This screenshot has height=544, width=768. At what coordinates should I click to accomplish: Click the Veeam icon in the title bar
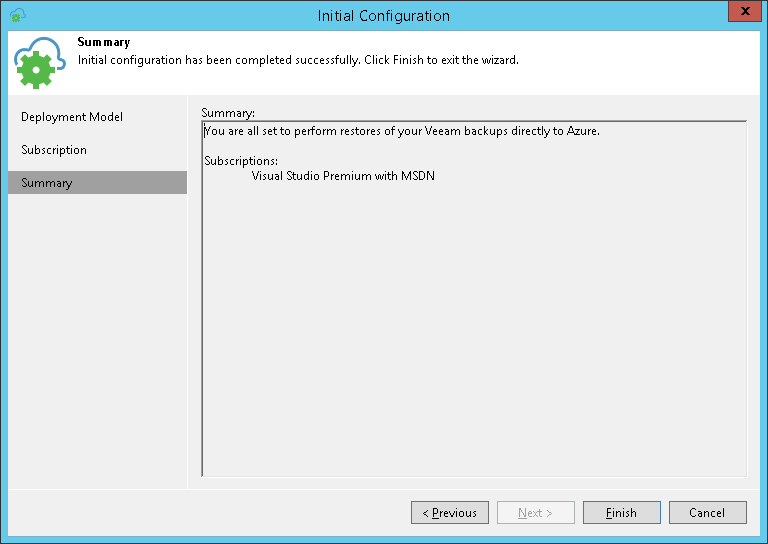[17, 15]
